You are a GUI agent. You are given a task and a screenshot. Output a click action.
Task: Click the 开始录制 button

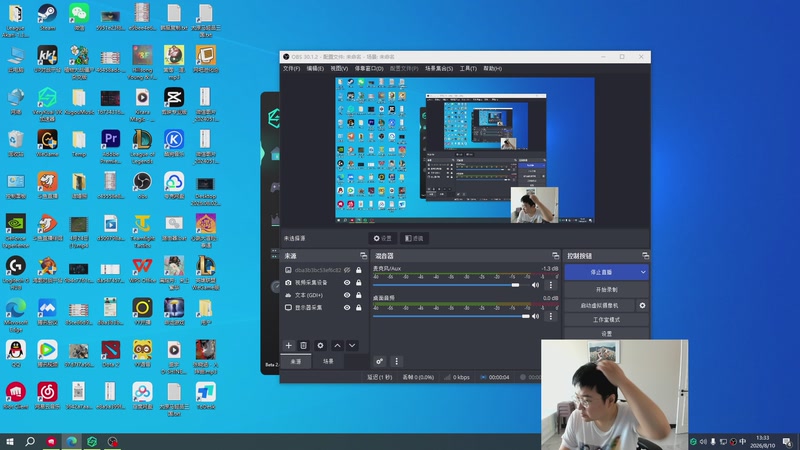[x=607, y=289]
